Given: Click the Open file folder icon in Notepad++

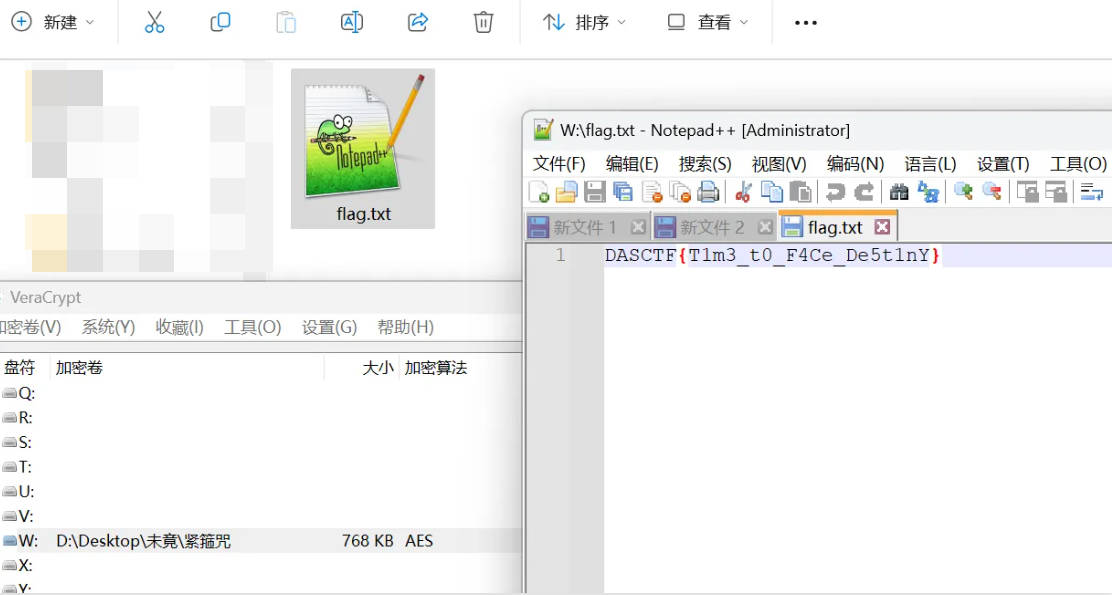Looking at the screenshot, I should [x=566, y=192].
